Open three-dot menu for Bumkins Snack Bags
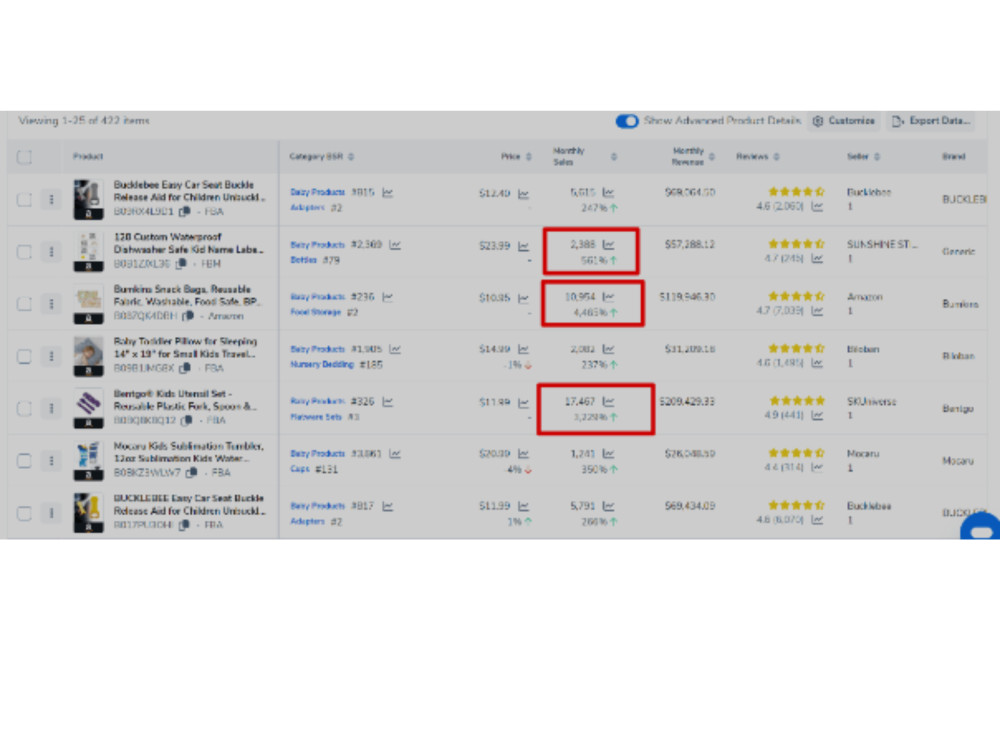Image resolution: width=1000 pixels, height=750 pixels. coord(52,304)
